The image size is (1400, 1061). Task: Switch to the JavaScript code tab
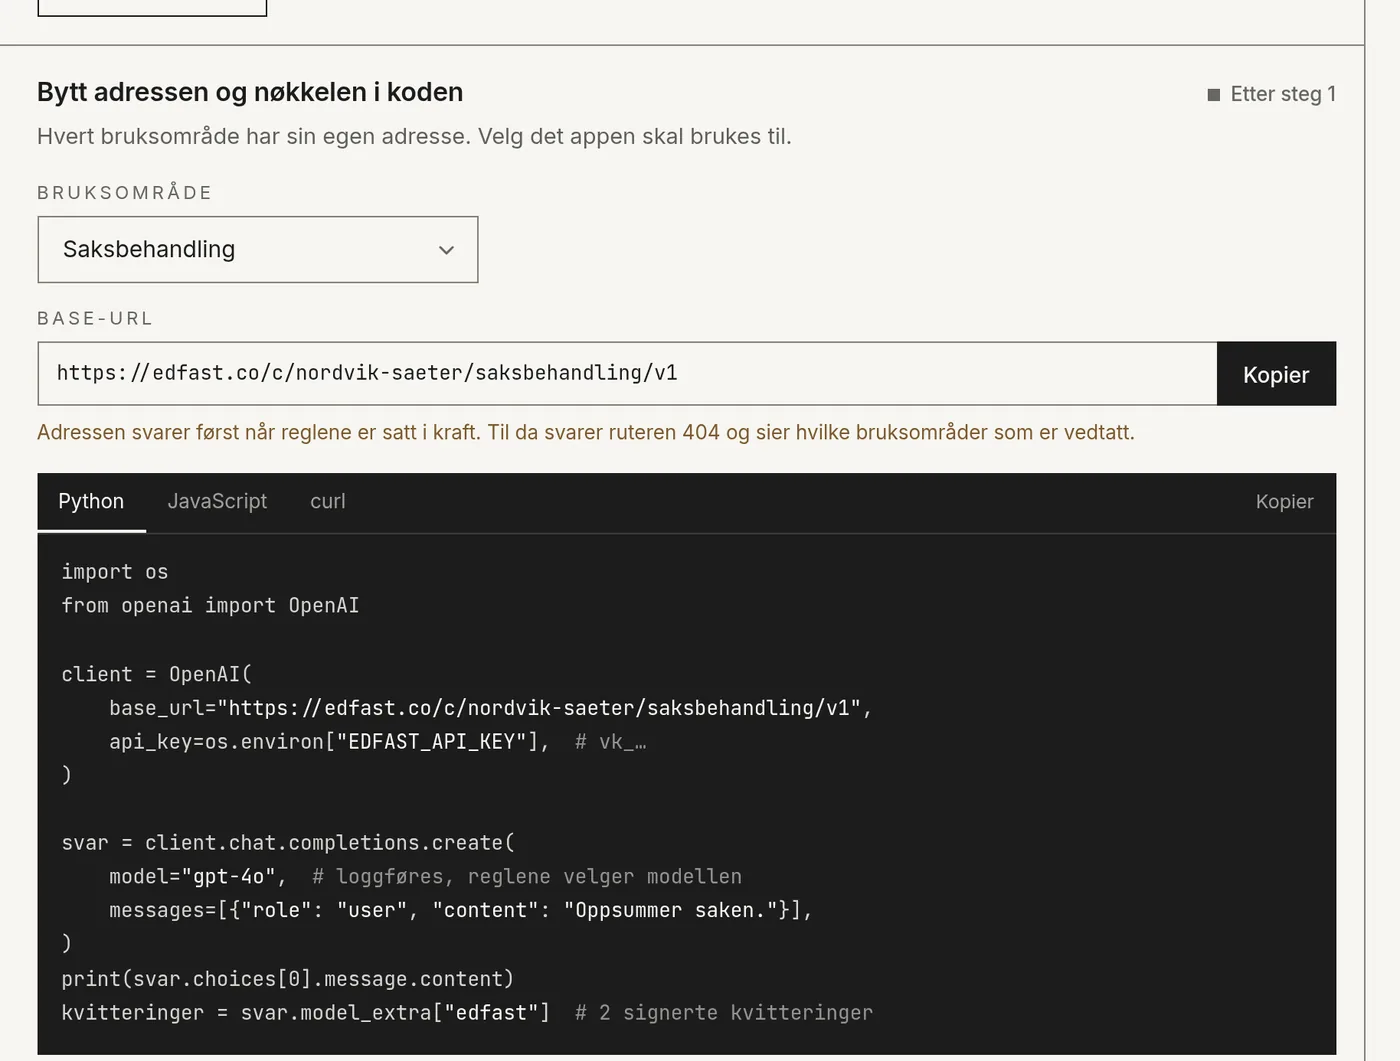tap(217, 502)
